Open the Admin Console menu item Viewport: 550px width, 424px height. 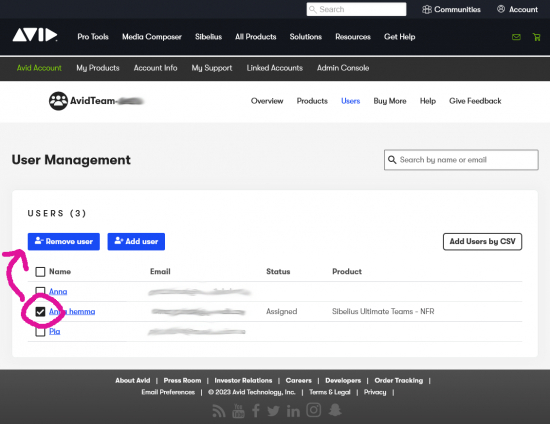click(x=343, y=68)
